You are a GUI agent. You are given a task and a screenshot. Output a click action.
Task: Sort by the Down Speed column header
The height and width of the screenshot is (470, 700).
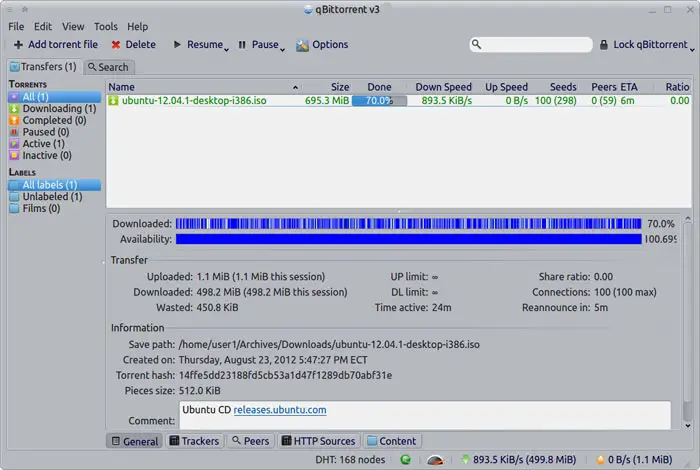[443, 87]
